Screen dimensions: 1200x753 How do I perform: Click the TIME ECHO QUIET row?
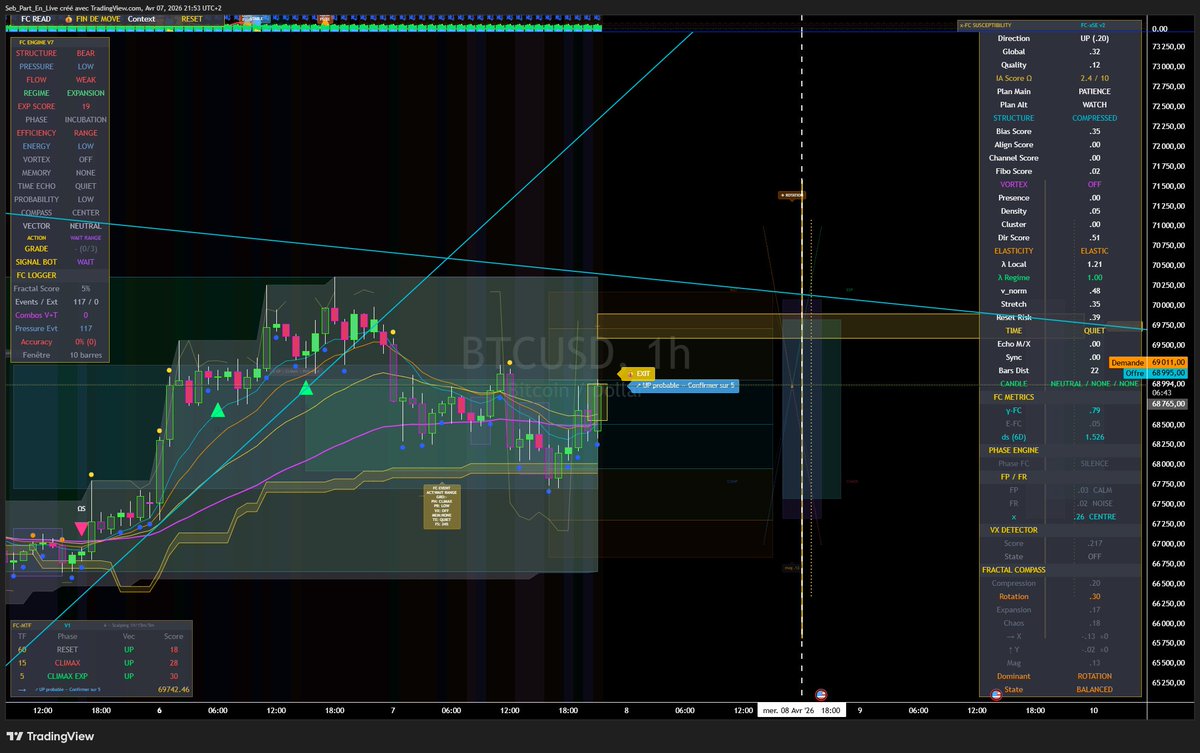pos(59,186)
